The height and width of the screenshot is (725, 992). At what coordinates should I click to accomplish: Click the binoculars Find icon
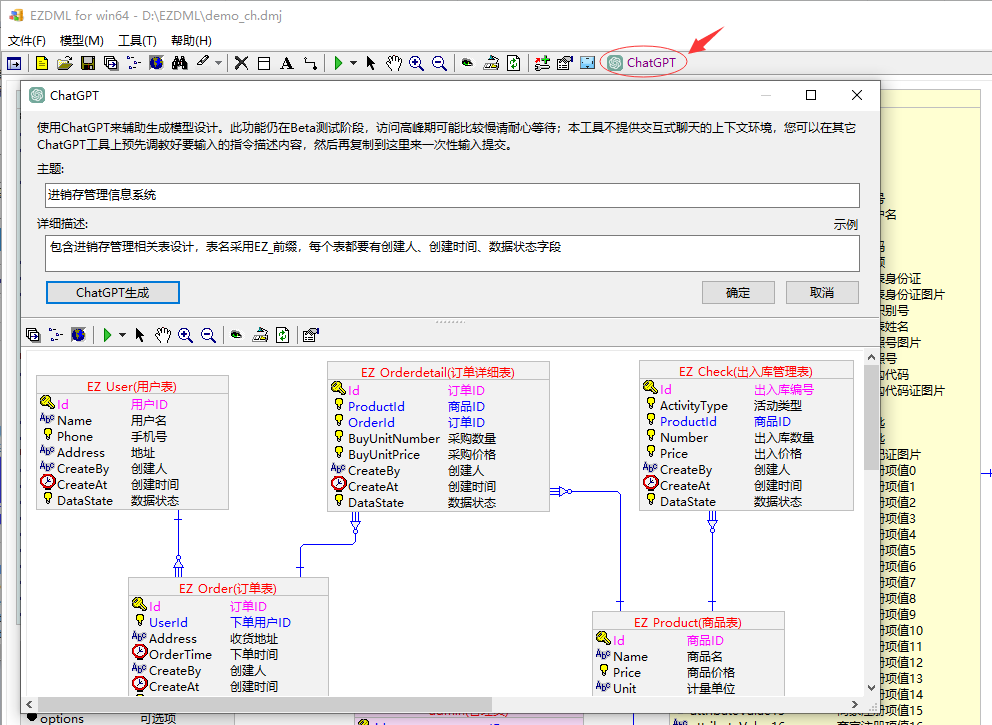click(x=180, y=63)
